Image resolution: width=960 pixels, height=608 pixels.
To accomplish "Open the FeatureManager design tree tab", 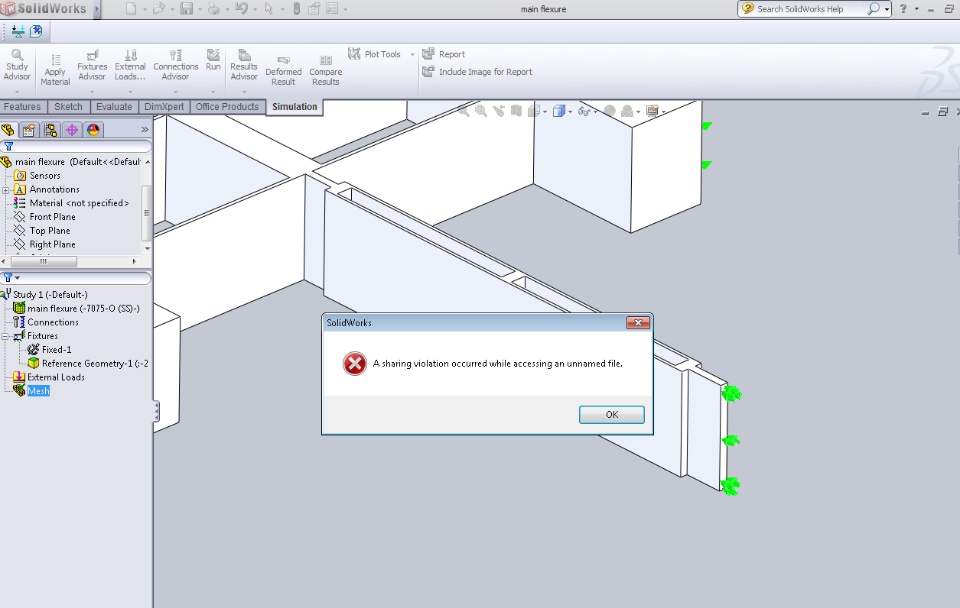I will pos(8,130).
